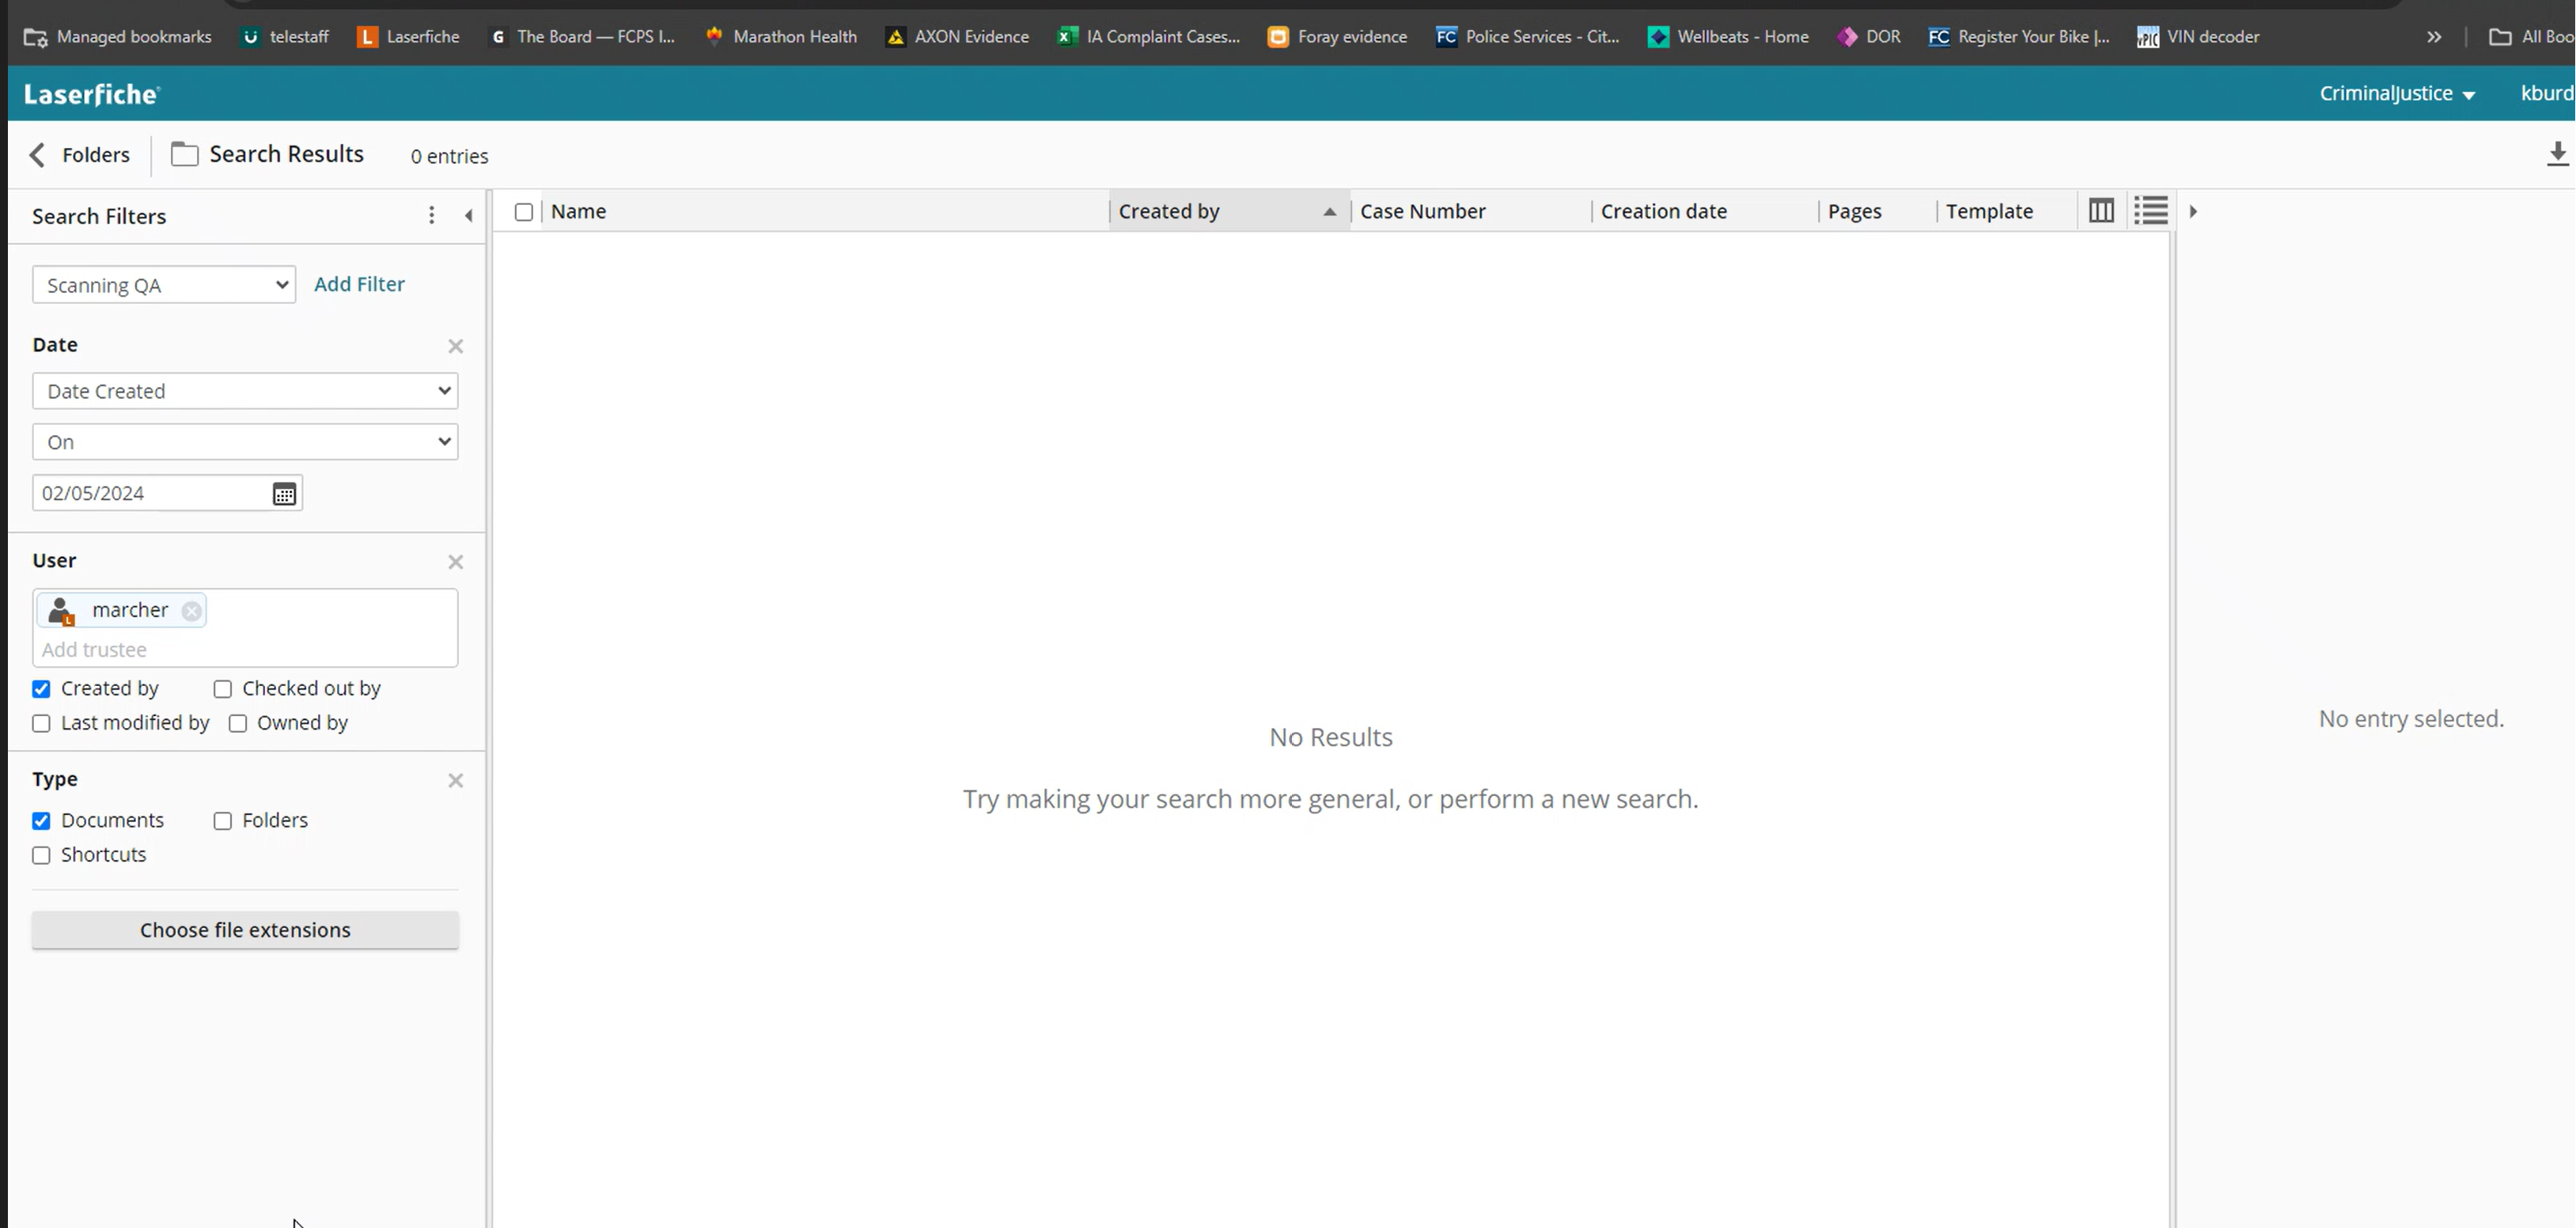Remove marcher trustee chip
Viewport: 2576px width, 1228px height.
coord(191,611)
